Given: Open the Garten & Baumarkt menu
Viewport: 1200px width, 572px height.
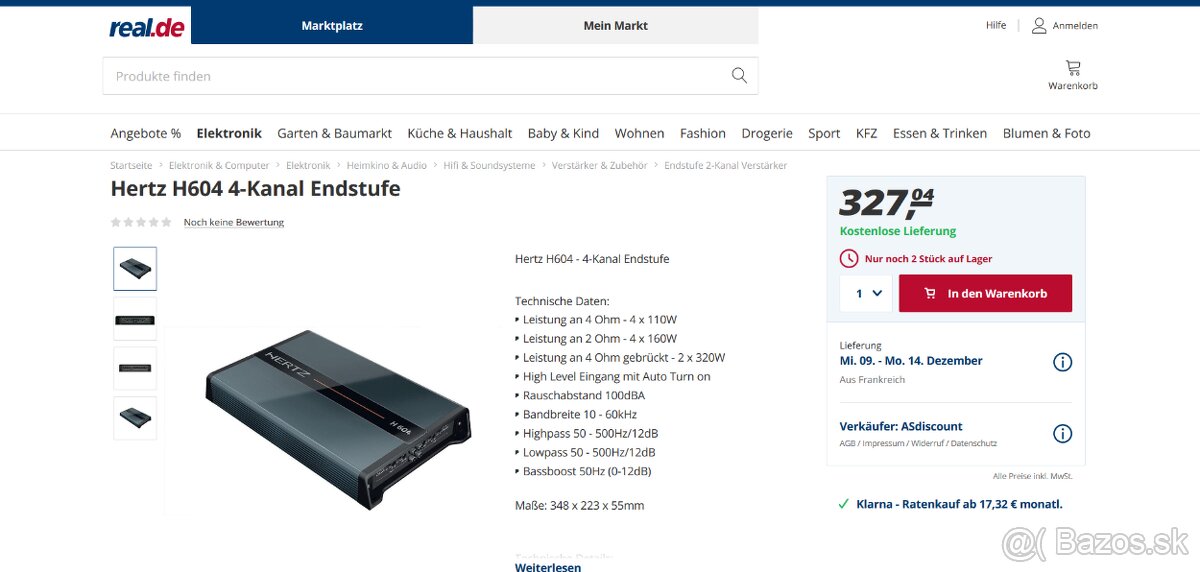Looking at the screenshot, I should (335, 133).
